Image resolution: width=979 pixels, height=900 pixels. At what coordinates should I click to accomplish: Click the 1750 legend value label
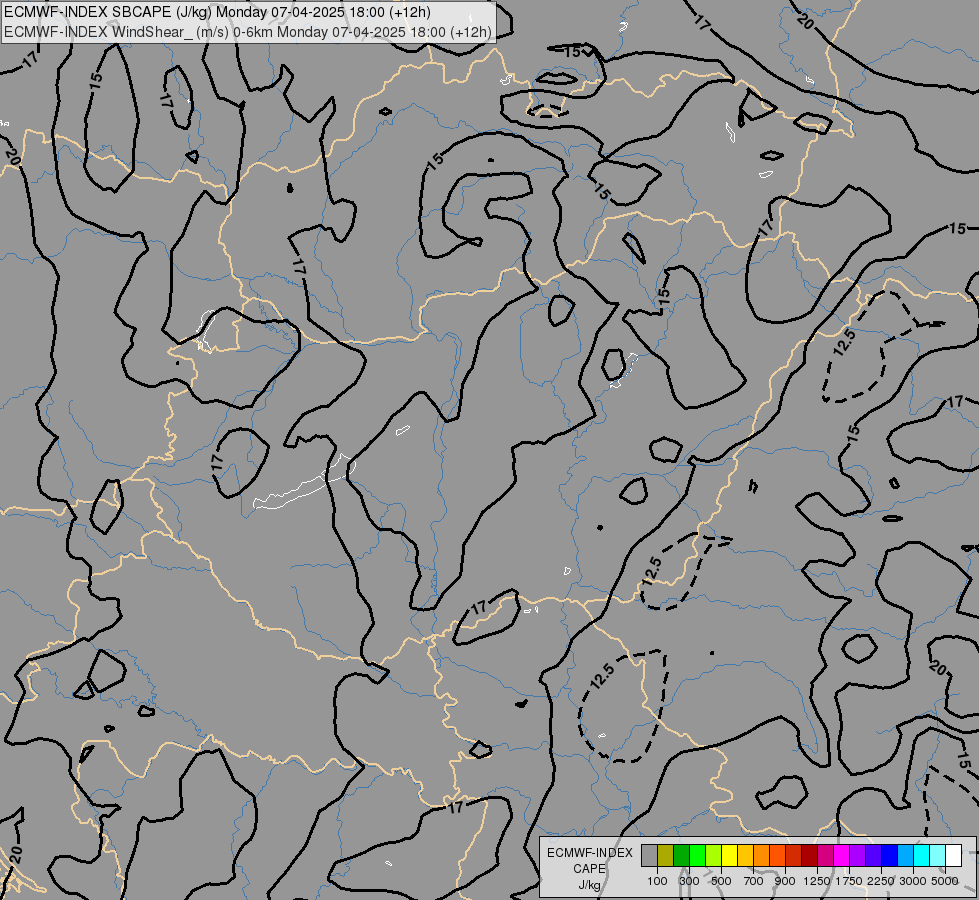[x=849, y=881]
